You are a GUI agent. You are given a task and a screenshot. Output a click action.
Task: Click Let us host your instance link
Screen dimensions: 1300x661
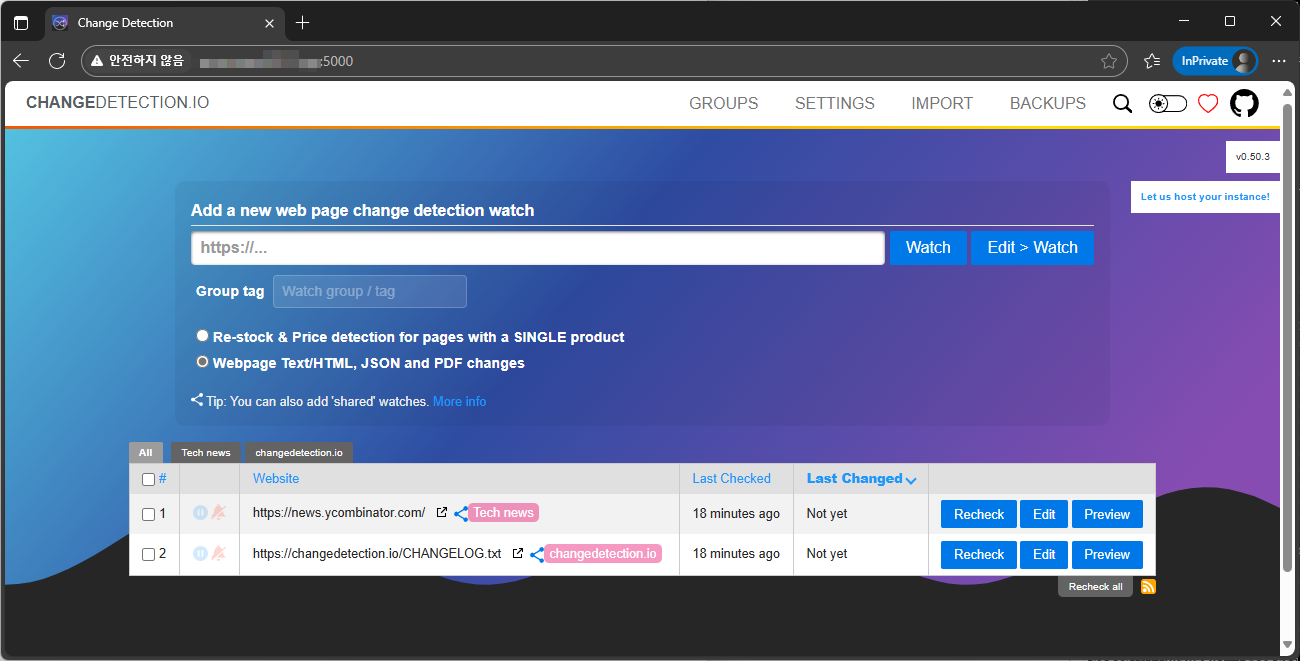point(1205,197)
